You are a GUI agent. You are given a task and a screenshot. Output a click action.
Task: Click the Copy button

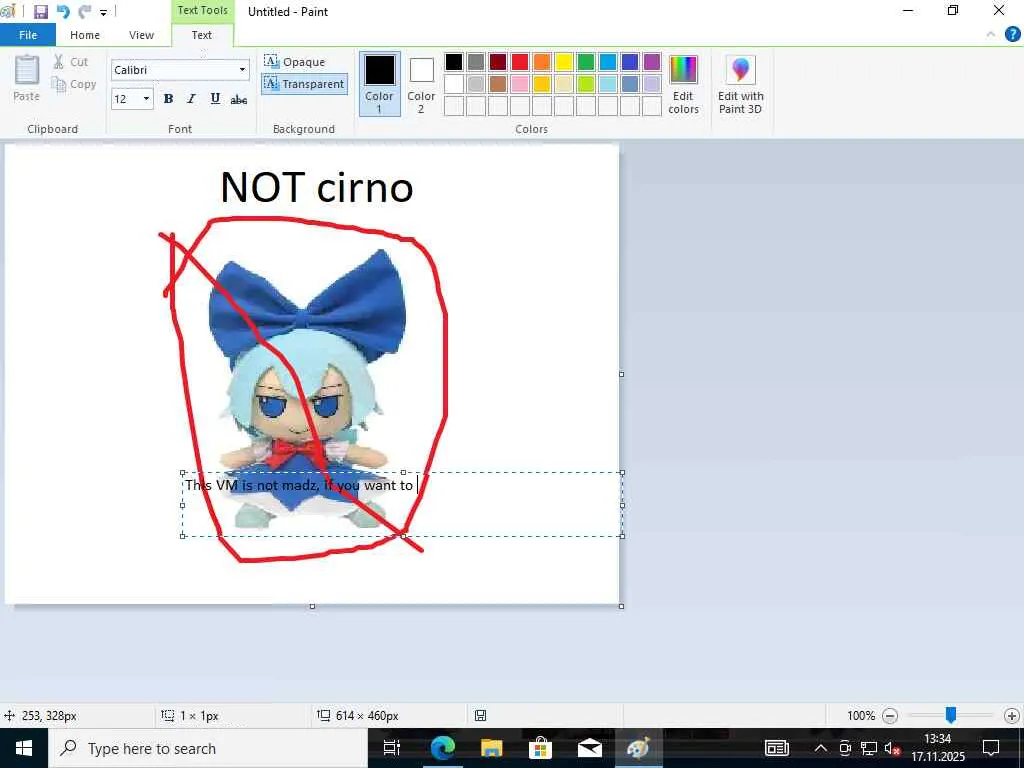coord(74,84)
